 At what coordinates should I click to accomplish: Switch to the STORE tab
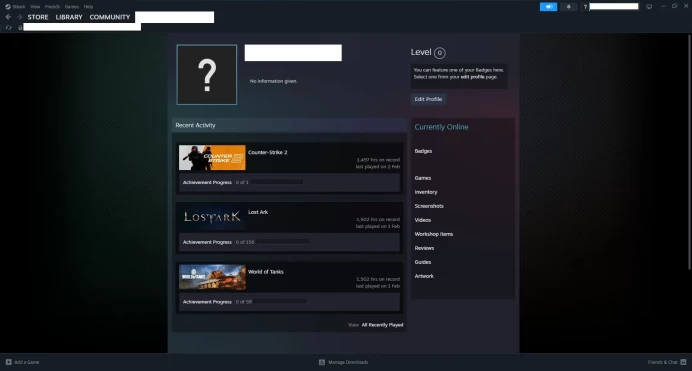pos(38,17)
